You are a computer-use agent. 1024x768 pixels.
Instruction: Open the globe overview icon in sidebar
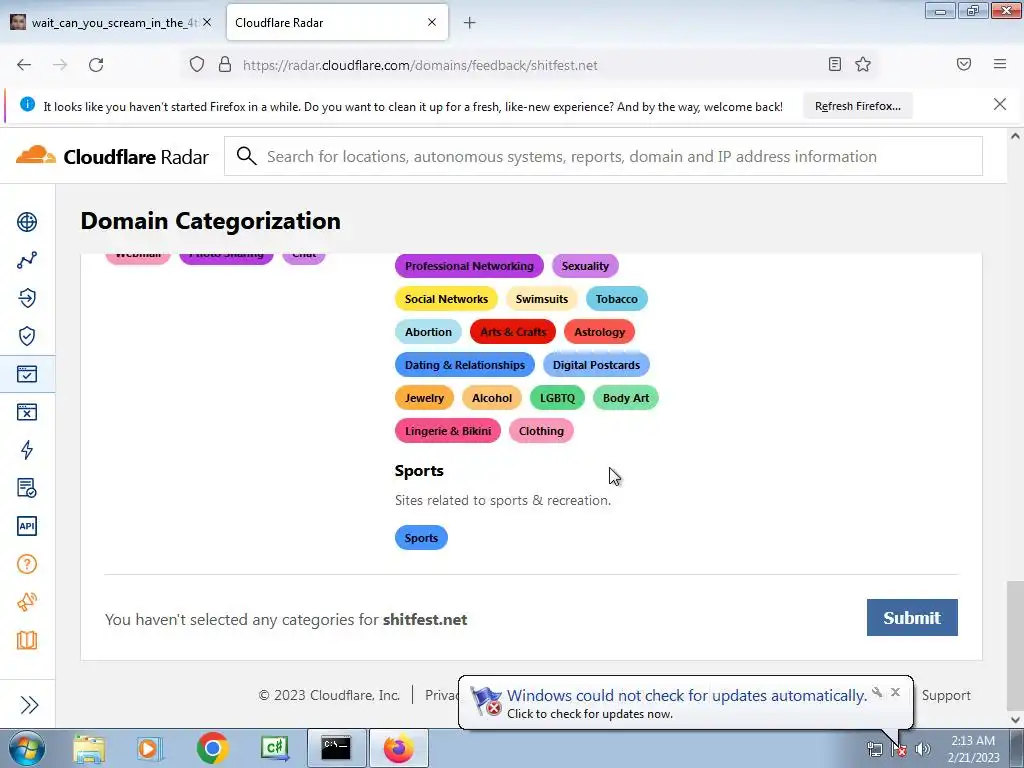pos(27,222)
